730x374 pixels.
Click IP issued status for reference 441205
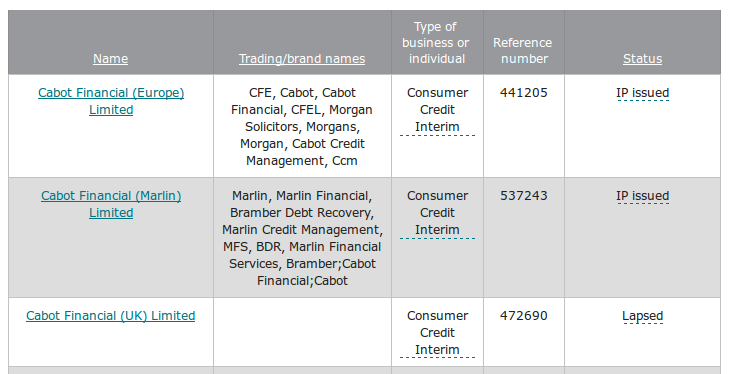[642, 93]
